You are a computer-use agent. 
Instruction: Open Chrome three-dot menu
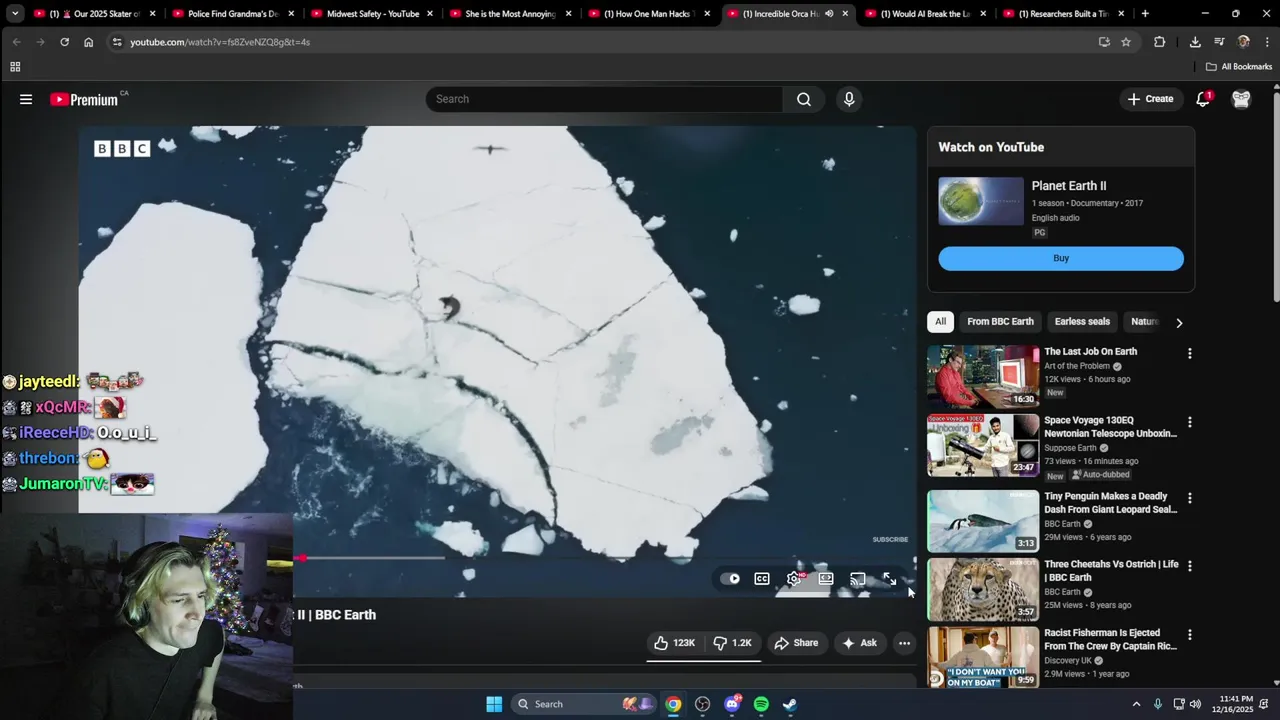click(1267, 42)
